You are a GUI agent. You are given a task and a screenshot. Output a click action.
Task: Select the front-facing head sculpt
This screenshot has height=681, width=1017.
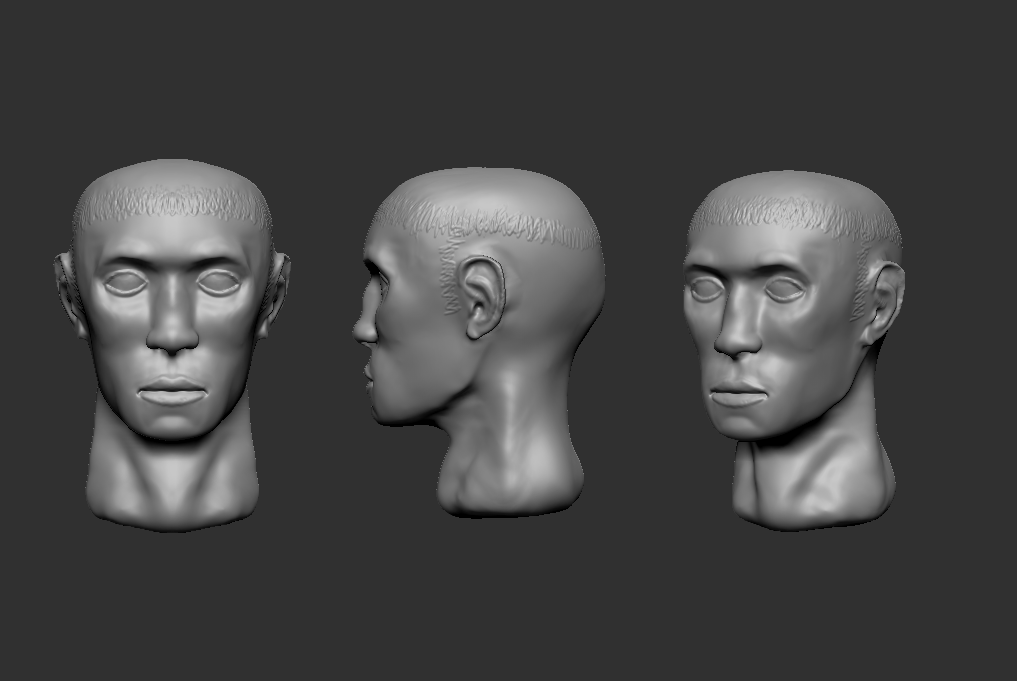172,345
